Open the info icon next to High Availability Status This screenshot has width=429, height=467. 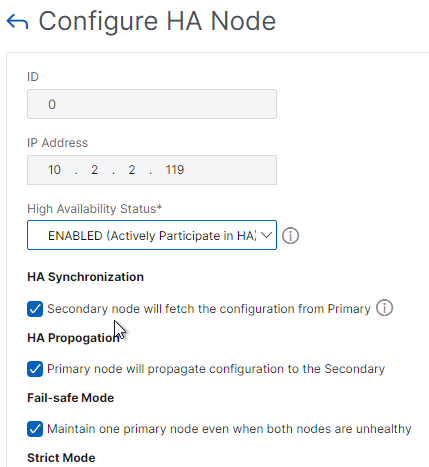pos(290,236)
